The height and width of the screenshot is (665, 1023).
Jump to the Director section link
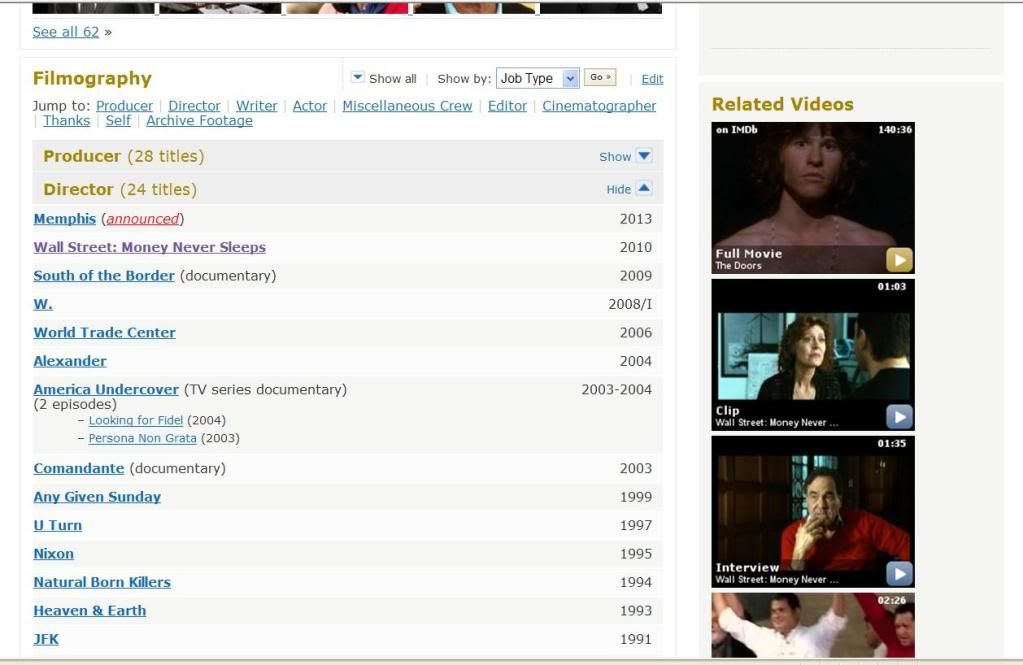(x=194, y=106)
